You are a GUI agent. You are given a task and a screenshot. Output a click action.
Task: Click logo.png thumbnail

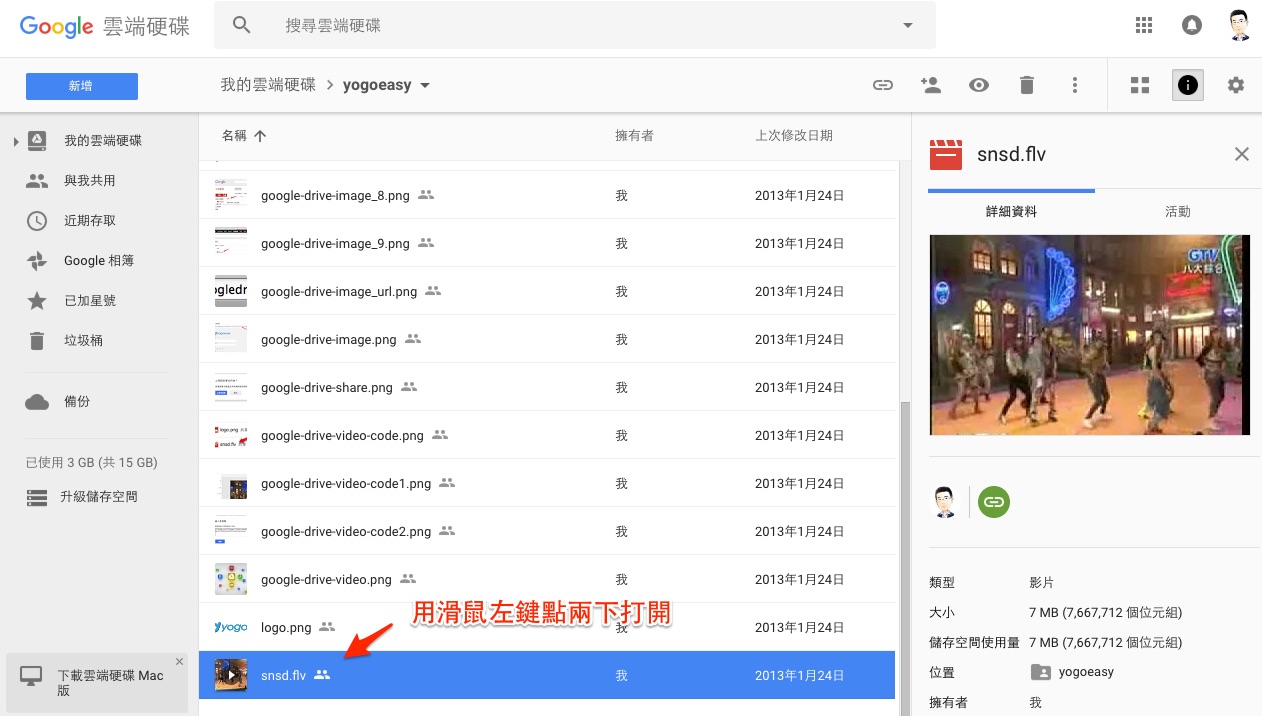pyautogui.click(x=231, y=627)
